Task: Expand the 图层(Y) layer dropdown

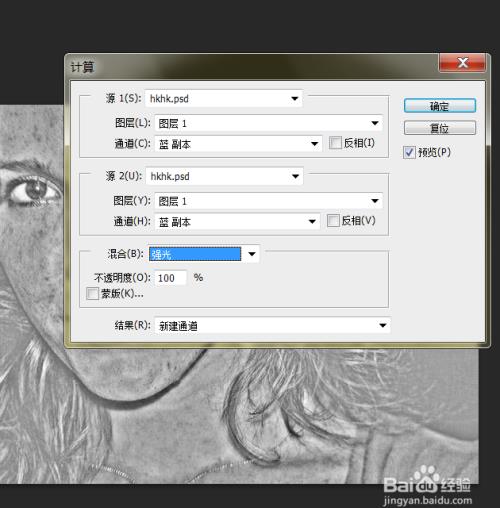Action: pos(268,201)
